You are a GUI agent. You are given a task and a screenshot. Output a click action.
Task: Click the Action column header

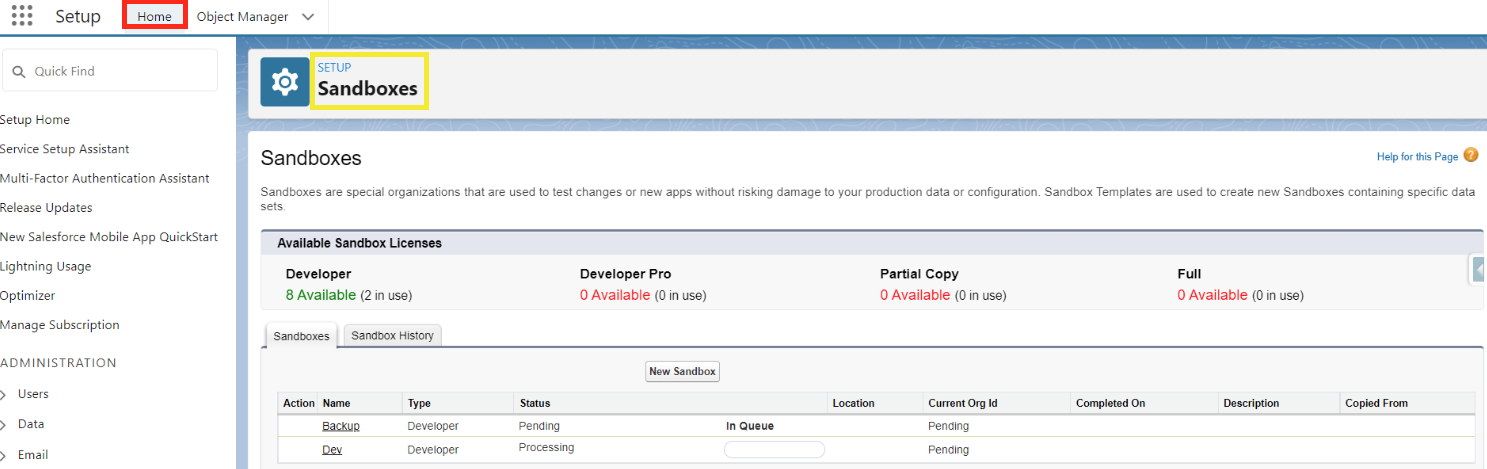(x=299, y=403)
